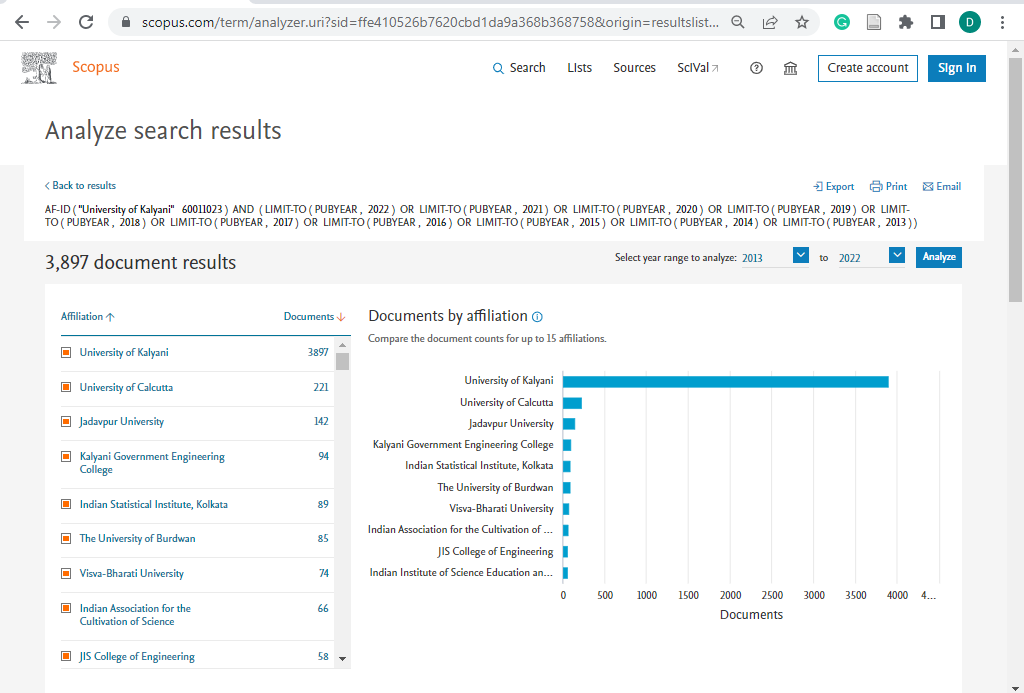
Task: Click the info icon beside Documents by affiliation
Action: coord(537,317)
